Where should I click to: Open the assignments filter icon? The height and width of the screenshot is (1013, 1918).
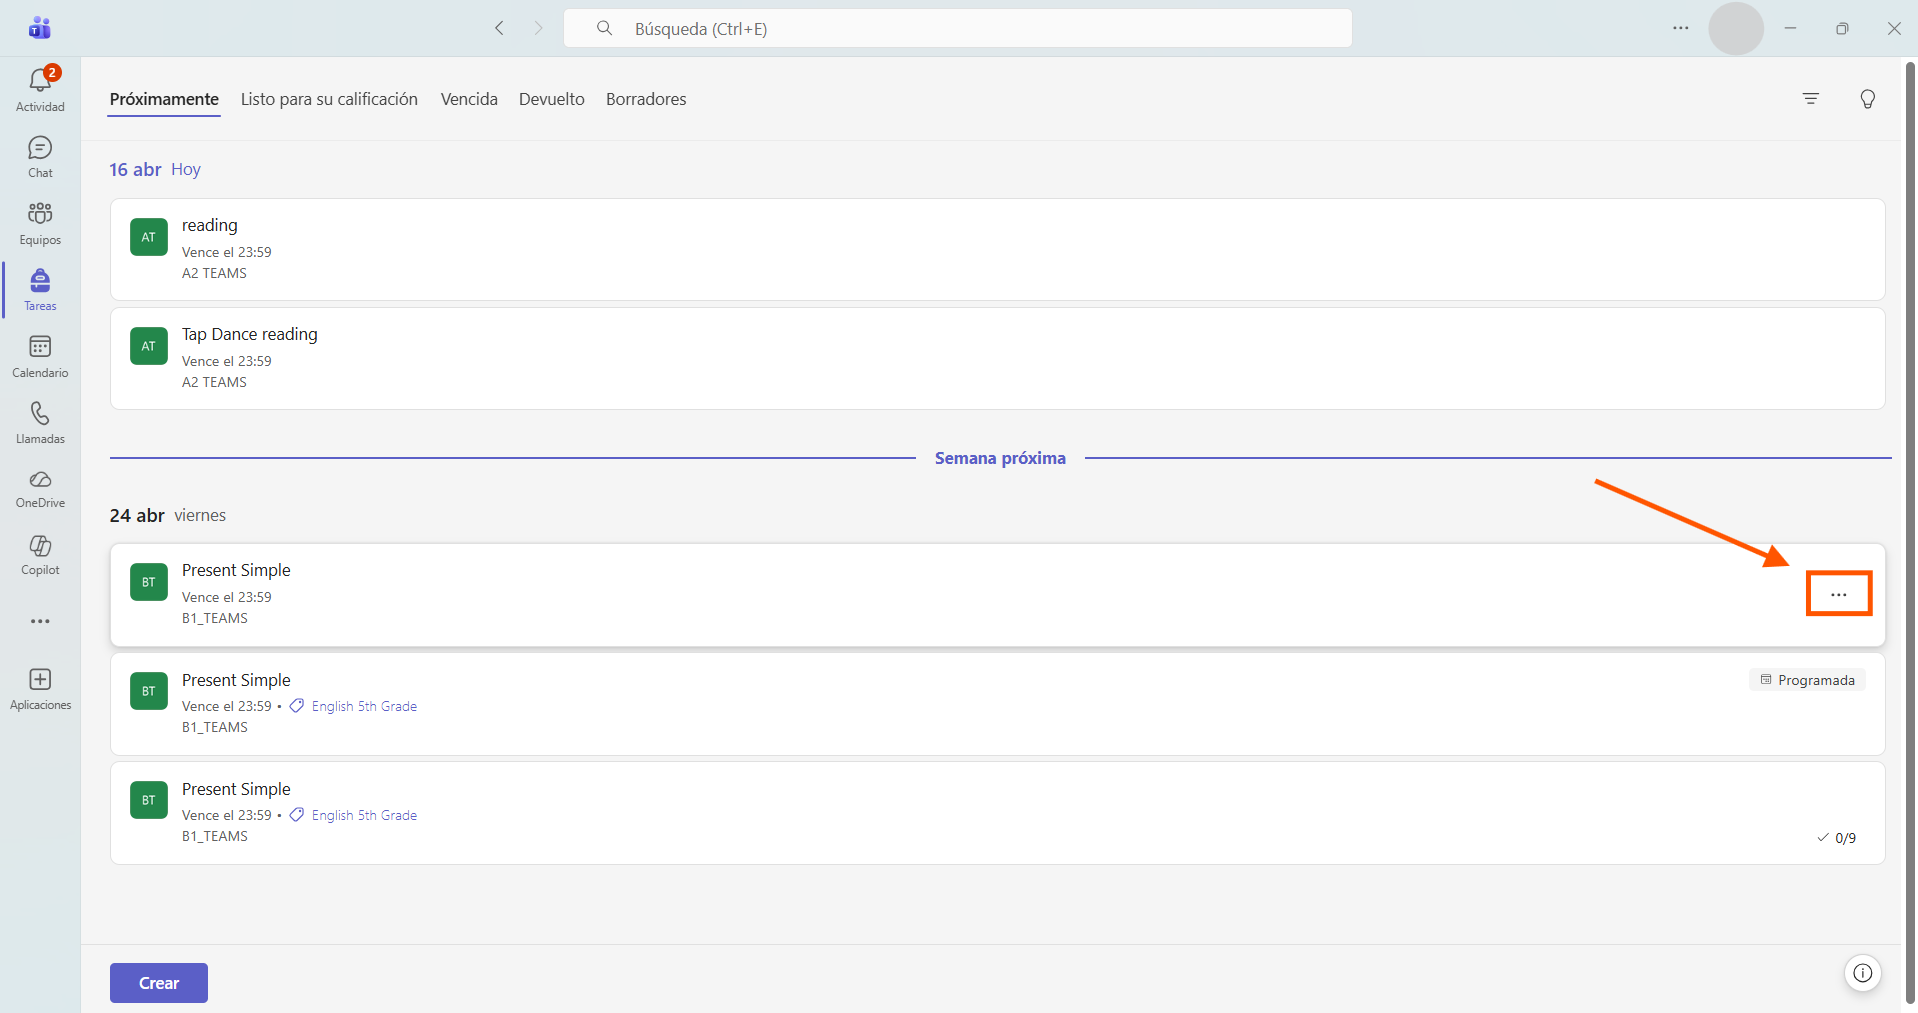(x=1811, y=98)
